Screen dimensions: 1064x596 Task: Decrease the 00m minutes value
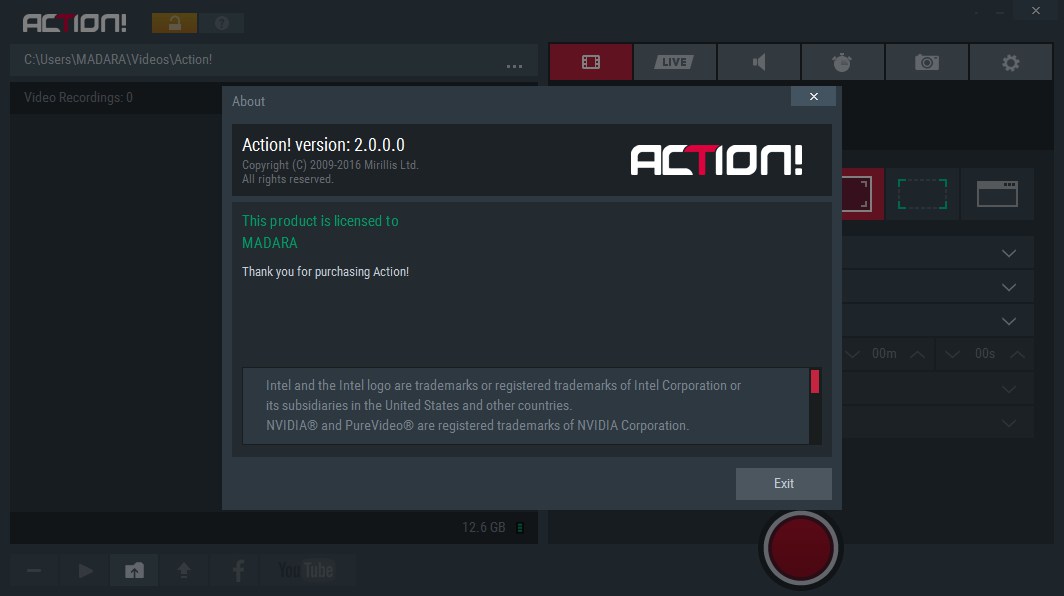[853, 354]
